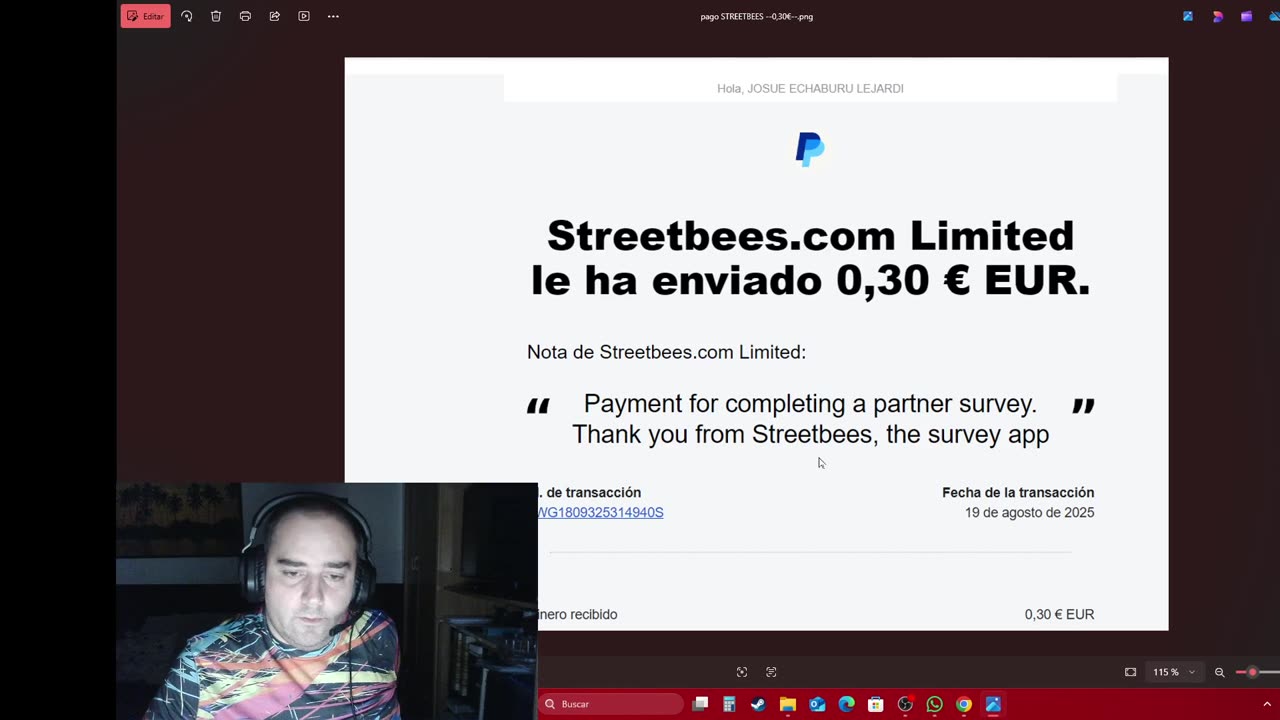Open File Explorer from the taskbar
The height and width of the screenshot is (720, 1280).
pos(788,704)
